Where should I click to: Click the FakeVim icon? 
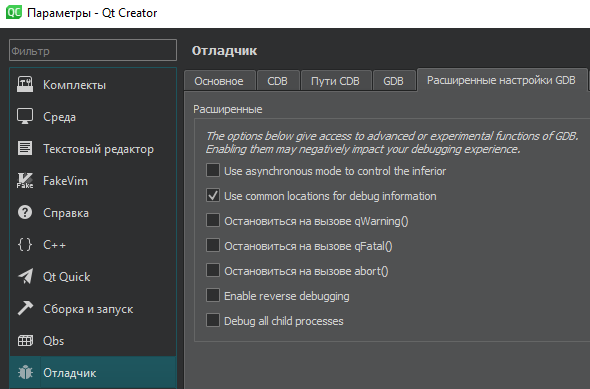pyautogui.click(x=25, y=181)
